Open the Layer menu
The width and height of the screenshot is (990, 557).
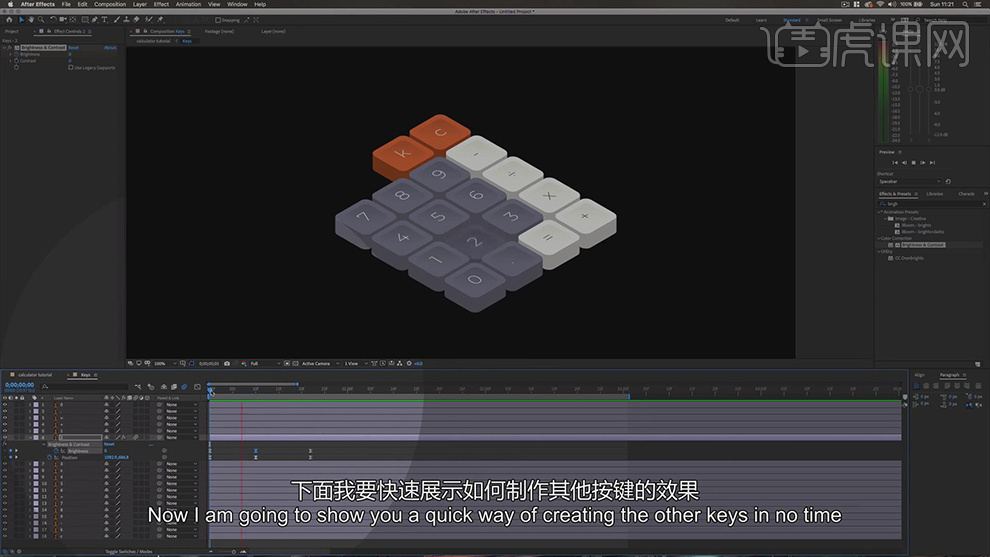[x=140, y=4]
